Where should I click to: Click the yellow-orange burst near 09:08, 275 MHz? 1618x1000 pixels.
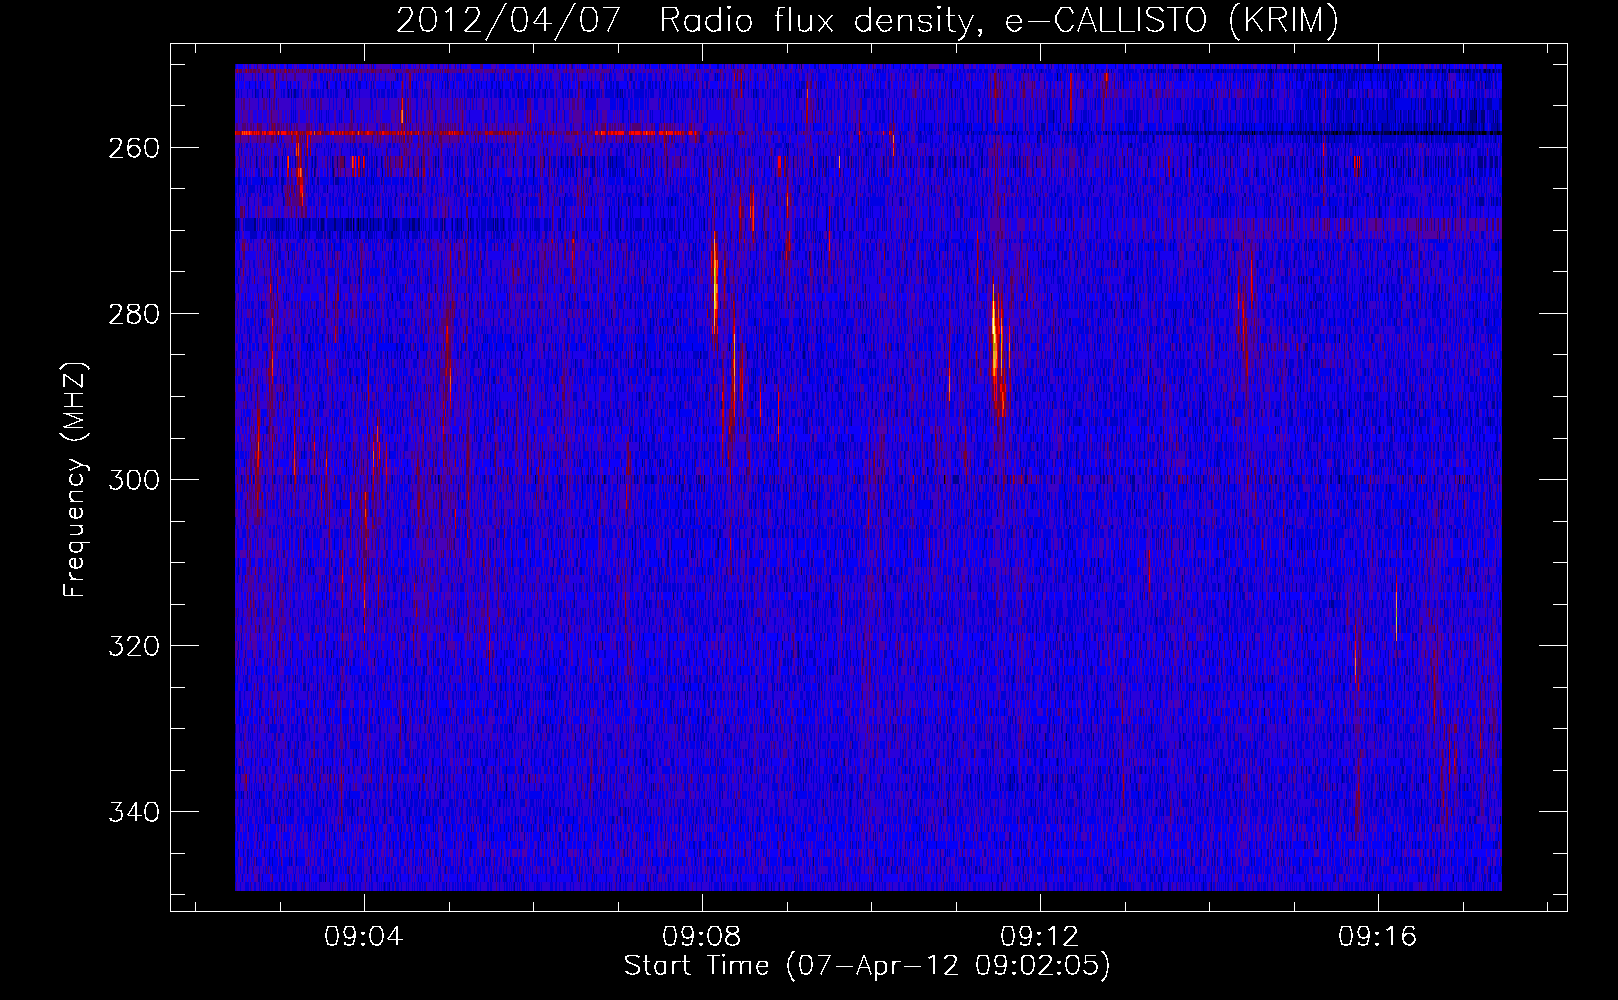coord(715,285)
